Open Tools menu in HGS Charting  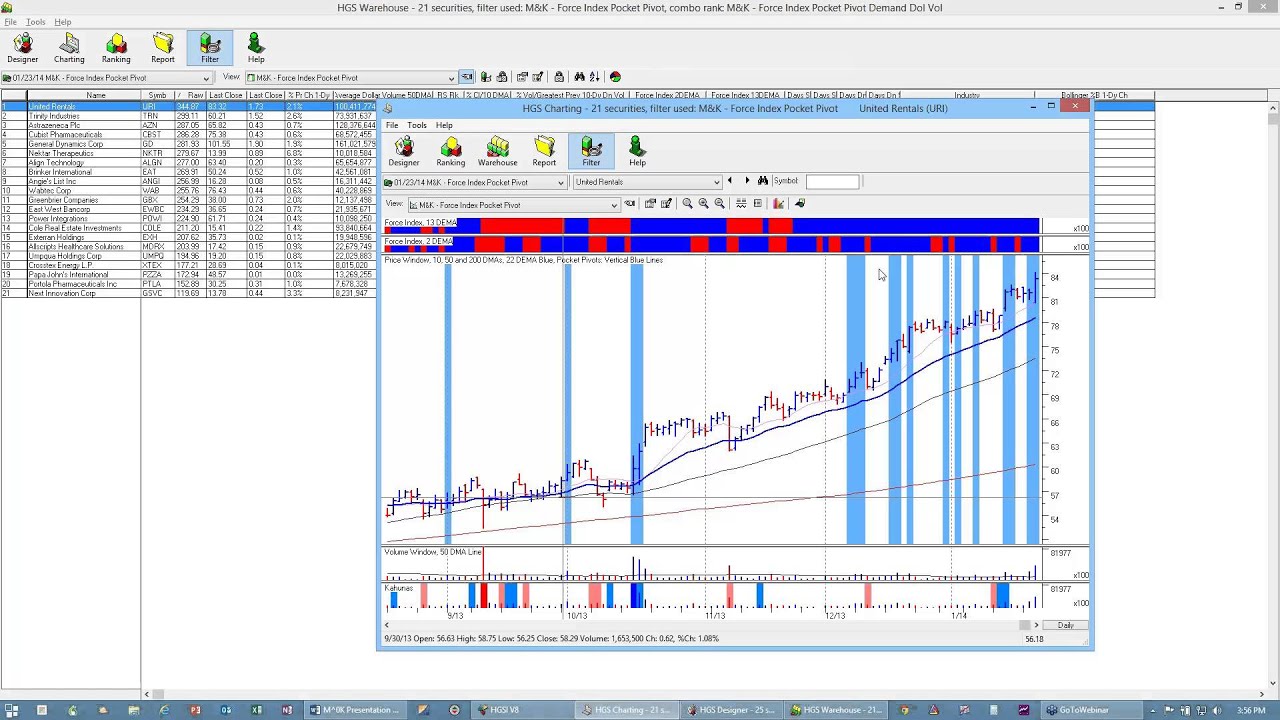pos(417,125)
